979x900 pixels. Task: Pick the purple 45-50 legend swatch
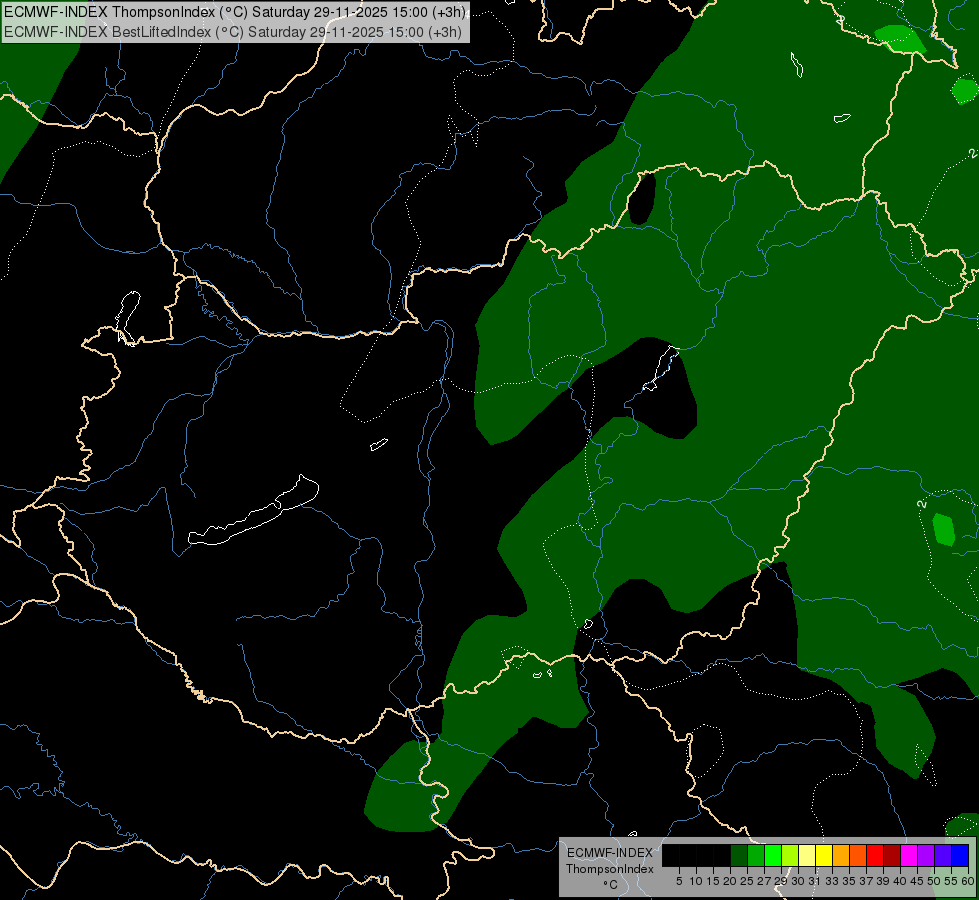pyautogui.click(x=926, y=855)
